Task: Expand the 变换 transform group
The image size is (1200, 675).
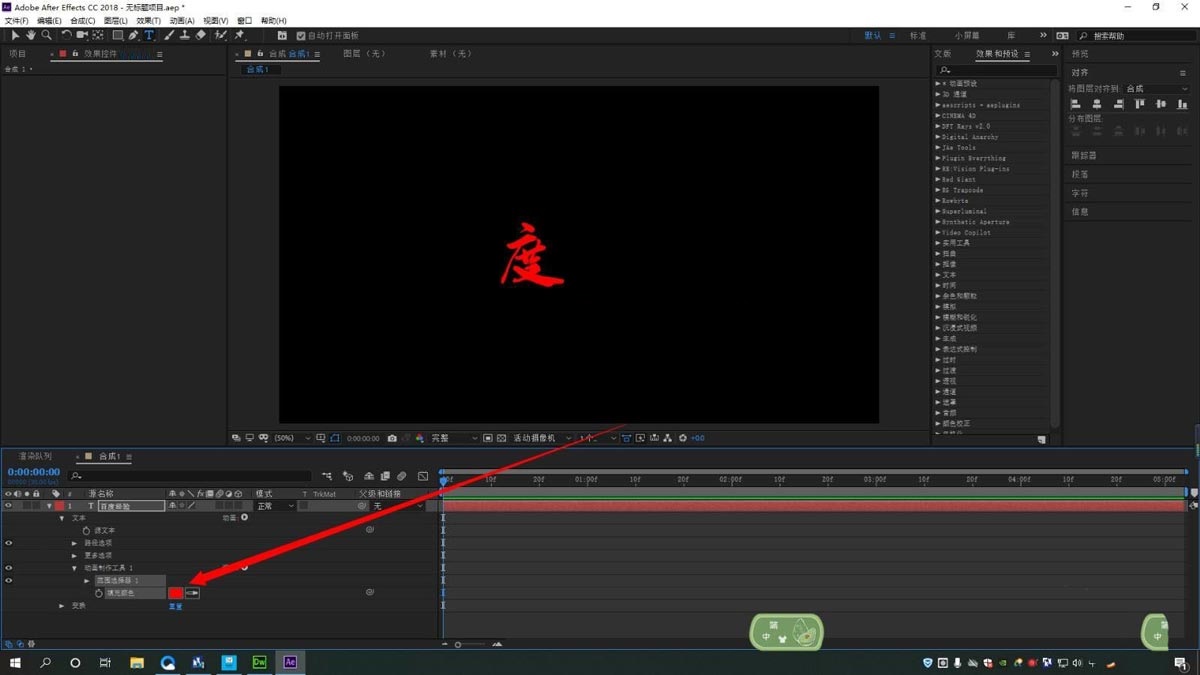Action: click(x=62, y=605)
